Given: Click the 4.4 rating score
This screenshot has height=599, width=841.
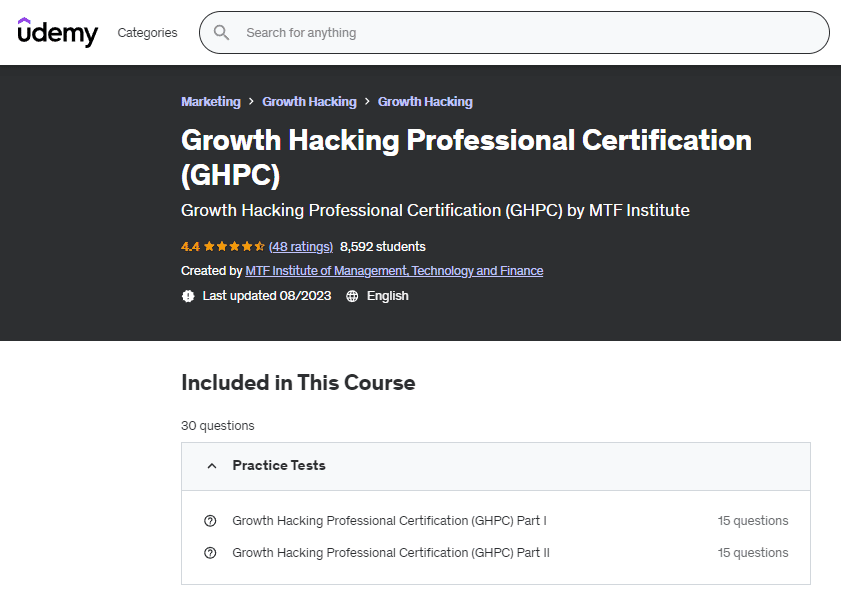Looking at the screenshot, I should (x=190, y=247).
